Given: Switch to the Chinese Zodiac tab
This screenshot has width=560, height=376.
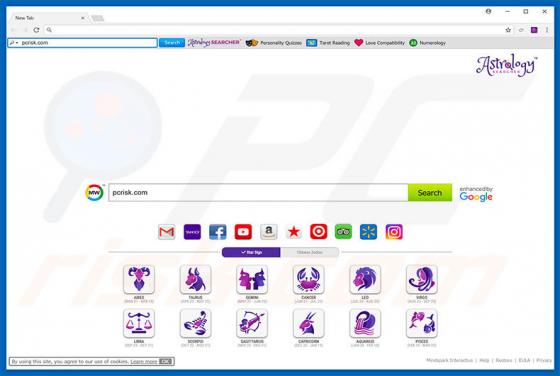Looking at the screenshot, I should point(310,252).
